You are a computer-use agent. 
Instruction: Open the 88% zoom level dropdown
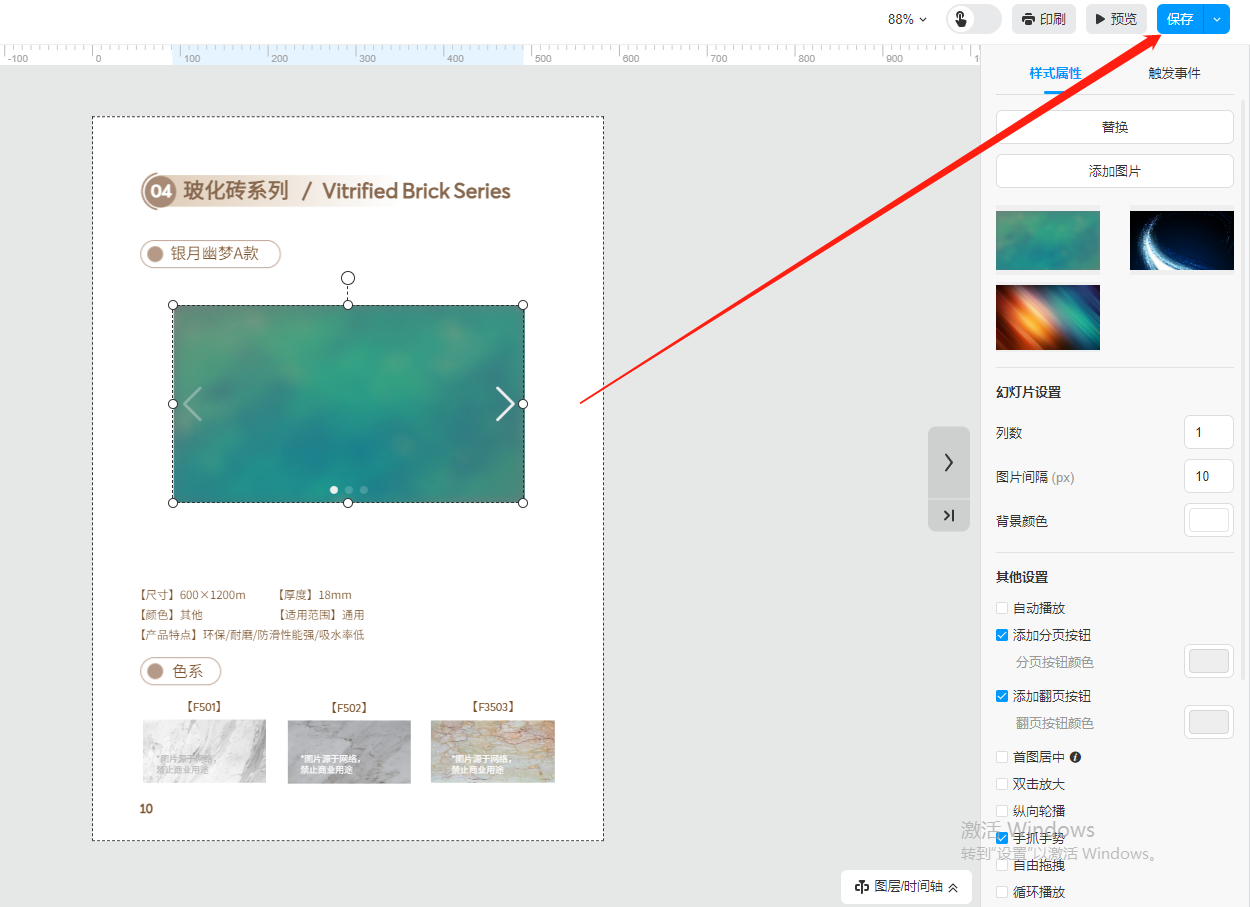click(907, 19)
